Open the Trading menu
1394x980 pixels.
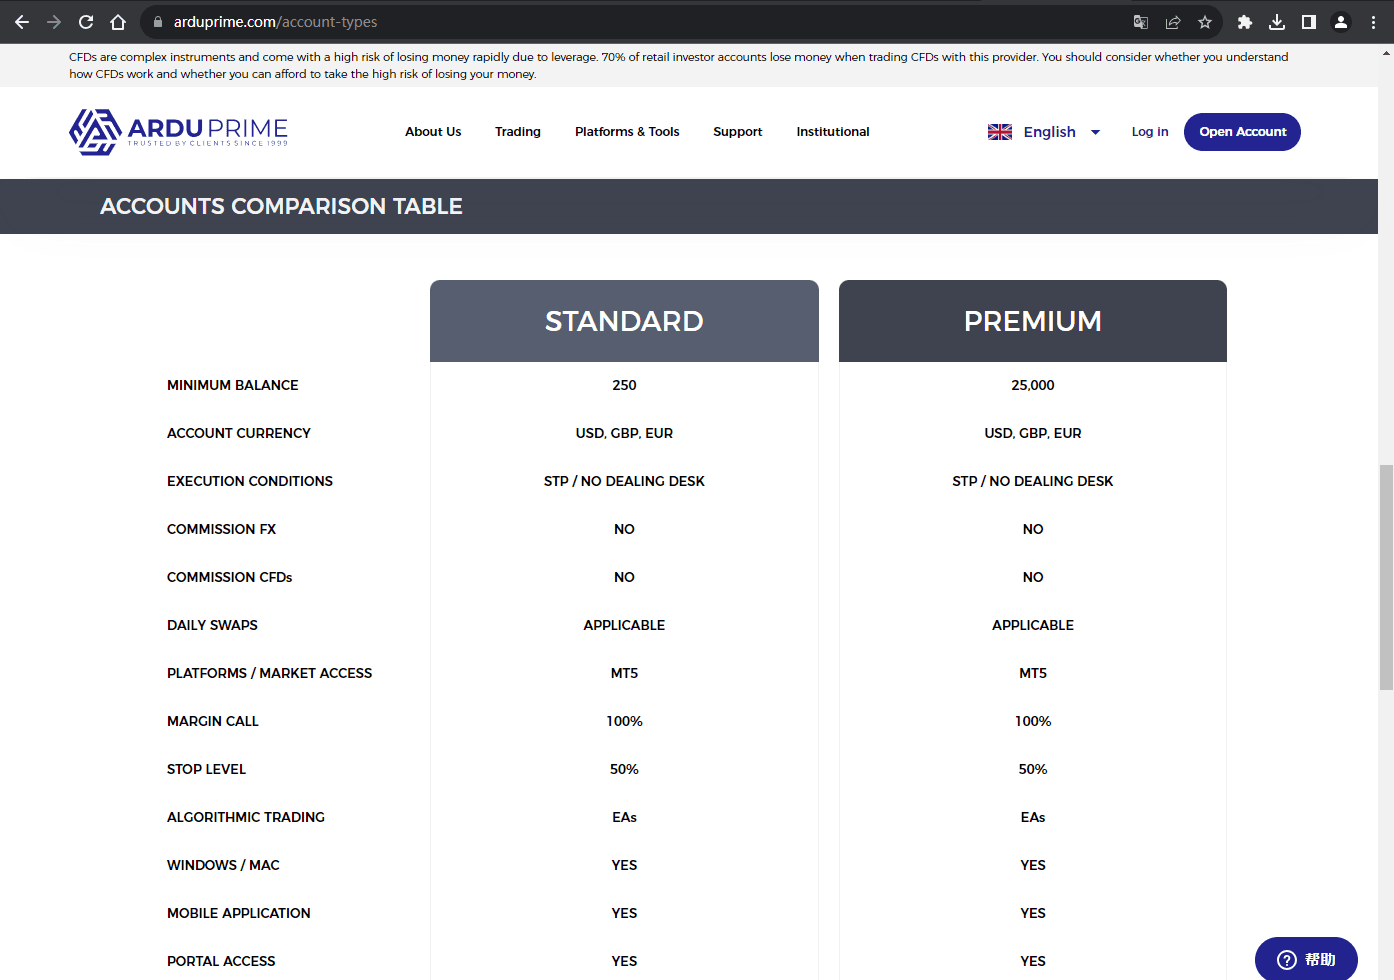pos(518,132)
